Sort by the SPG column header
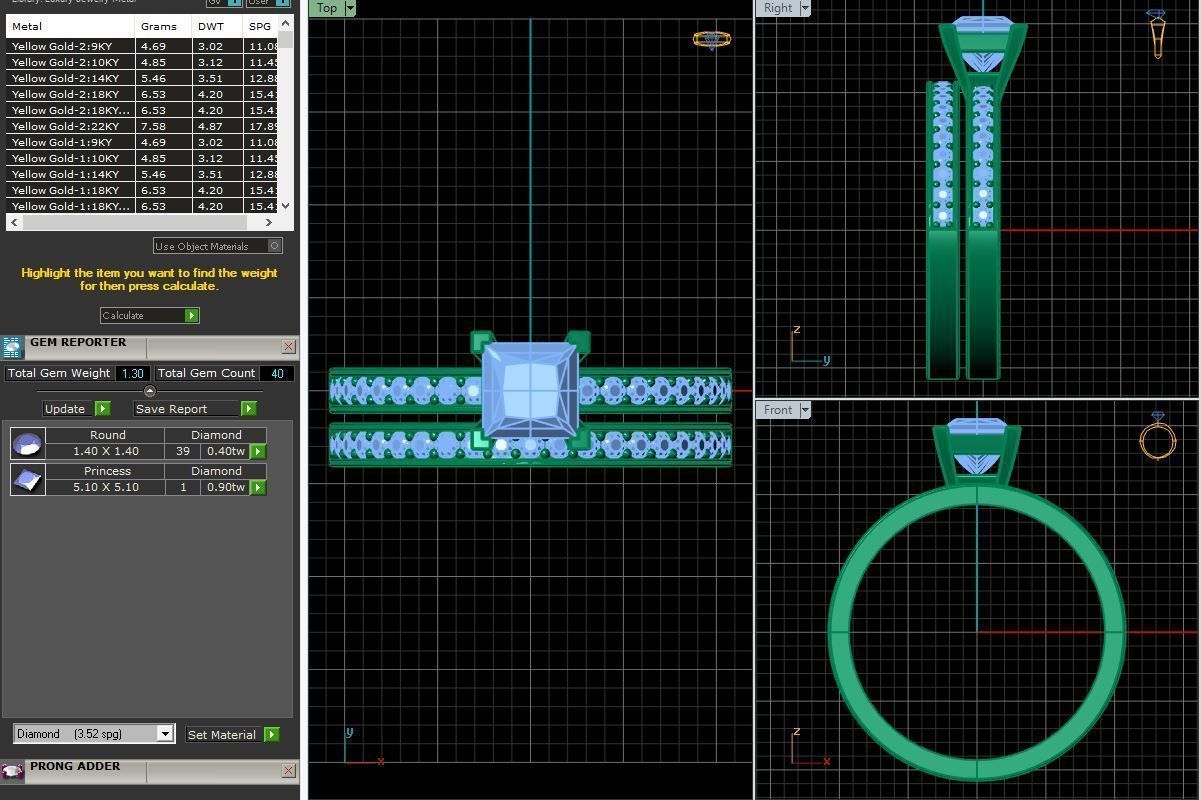 (260, 26)
